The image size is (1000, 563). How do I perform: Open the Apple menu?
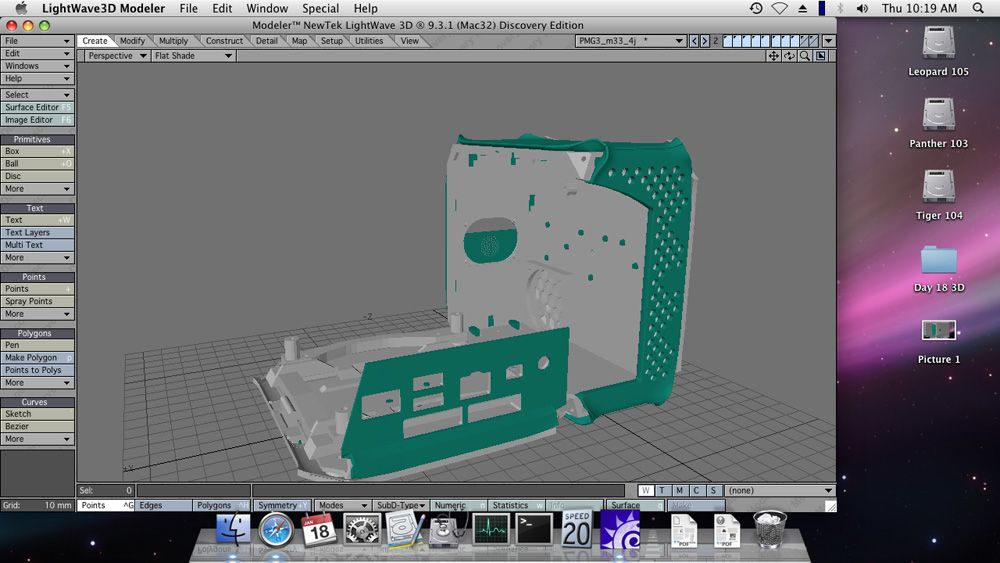pyautogui.click(x=21, y=8)
